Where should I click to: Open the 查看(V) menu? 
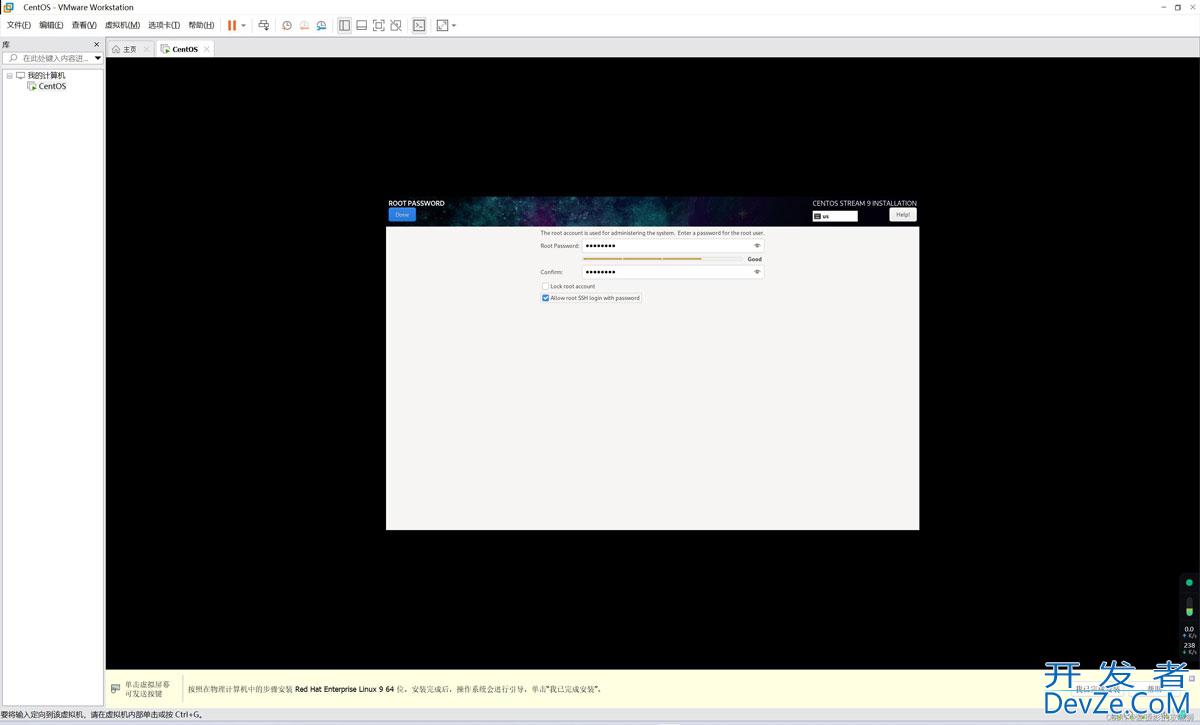pyautogui.click(x=84, y=25)
